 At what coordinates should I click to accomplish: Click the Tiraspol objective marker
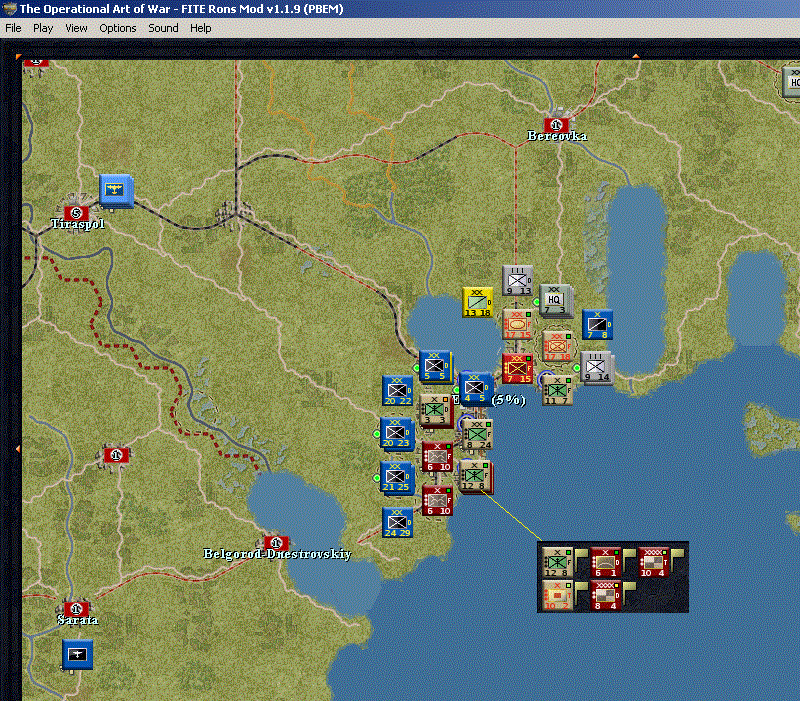click(77, 213)
